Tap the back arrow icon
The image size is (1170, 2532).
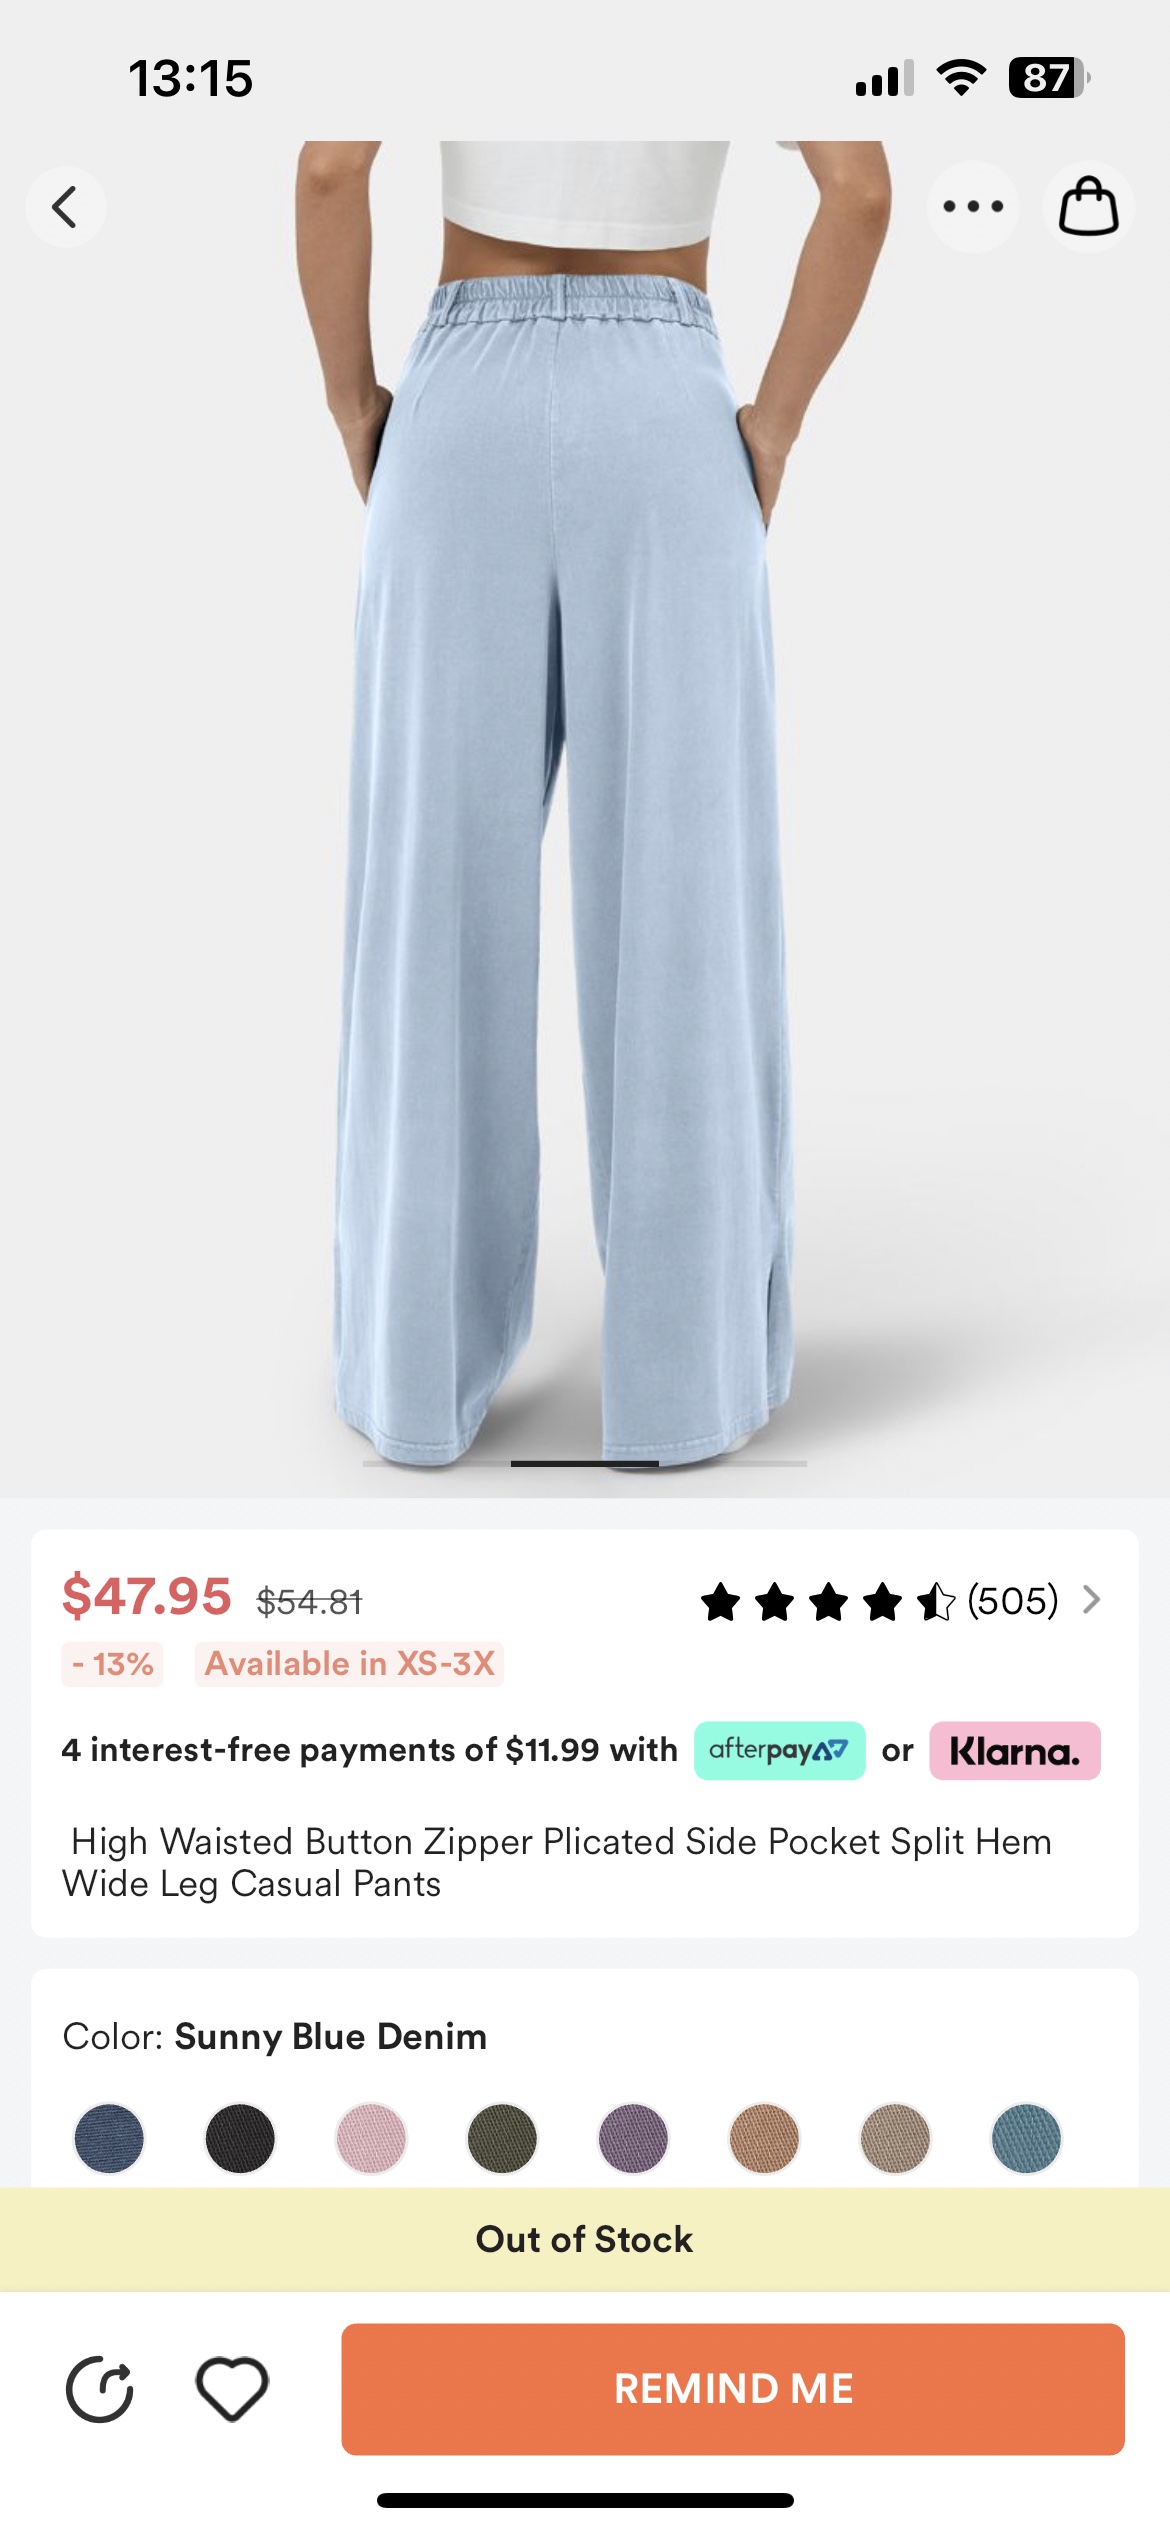pyautogui.click(x=66, y=207)
